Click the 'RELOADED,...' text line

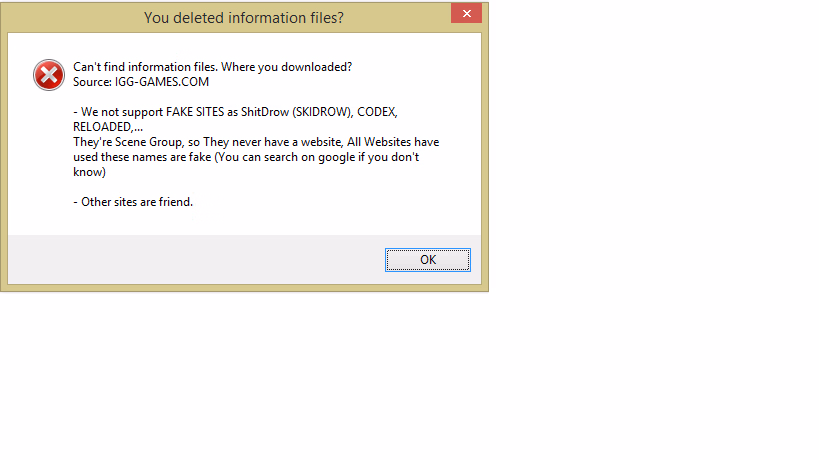click(x=108, y=127)
